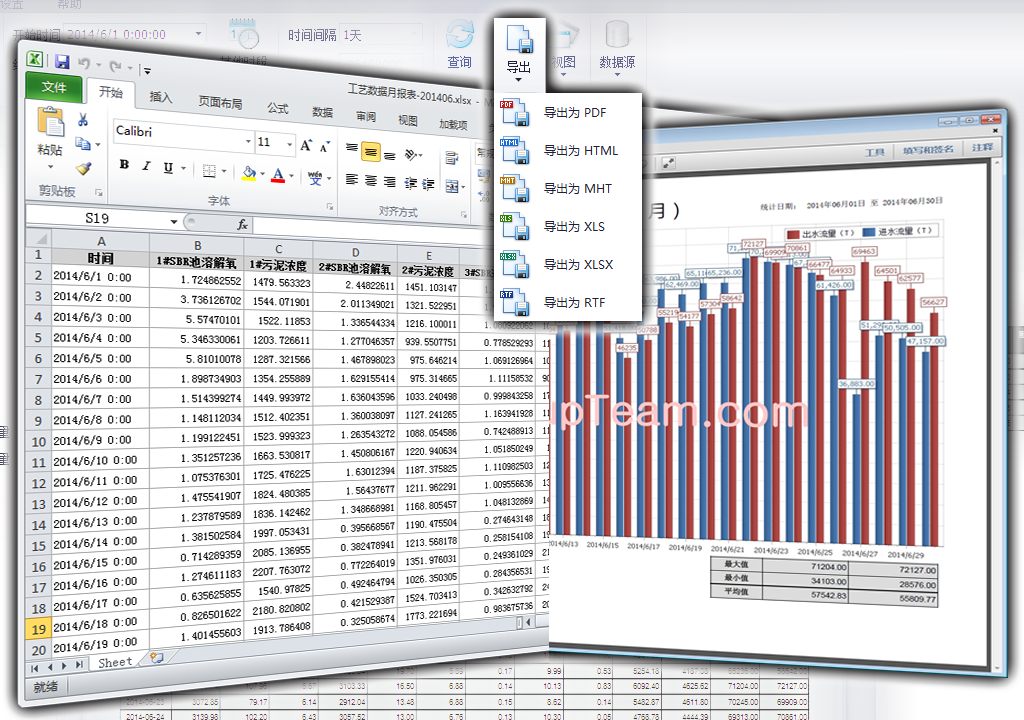
Task: Click the text orientation icon
Action: pos(411,154)
